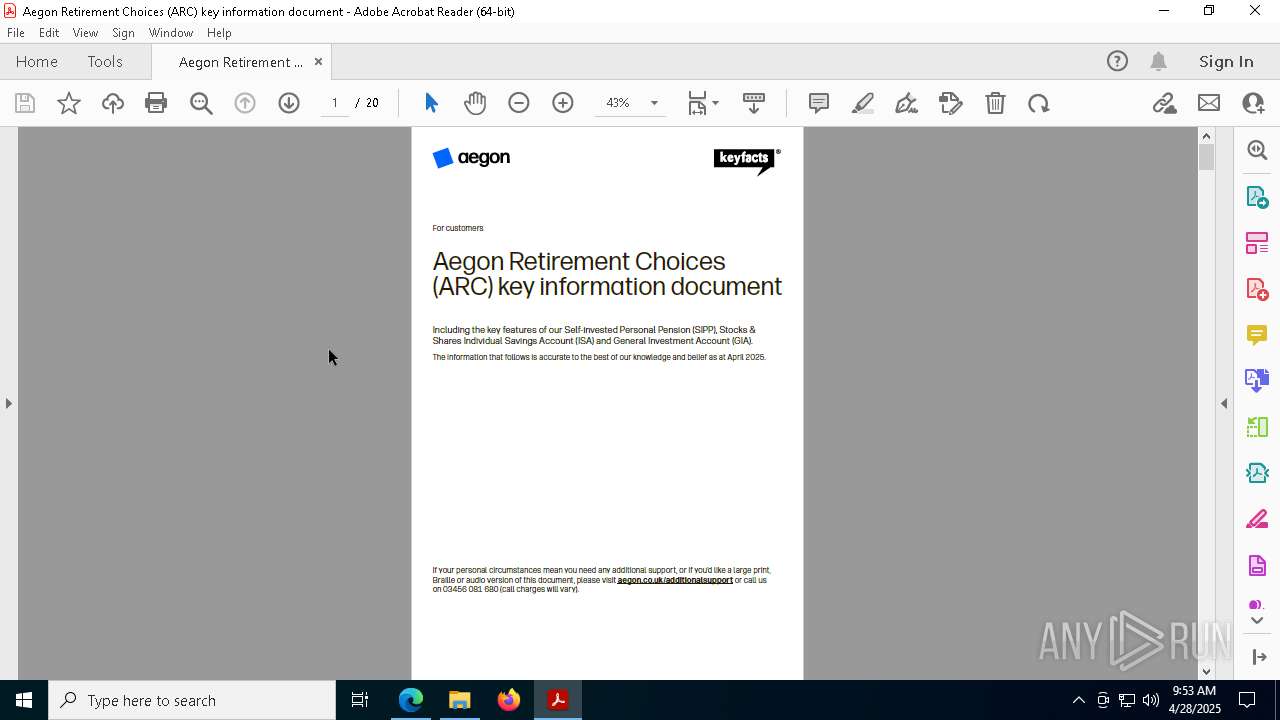This screenshot has height=720, width=1280.
Task: Open the Fill & Sign tool in toolbar
Action: (x=951, y=103)
